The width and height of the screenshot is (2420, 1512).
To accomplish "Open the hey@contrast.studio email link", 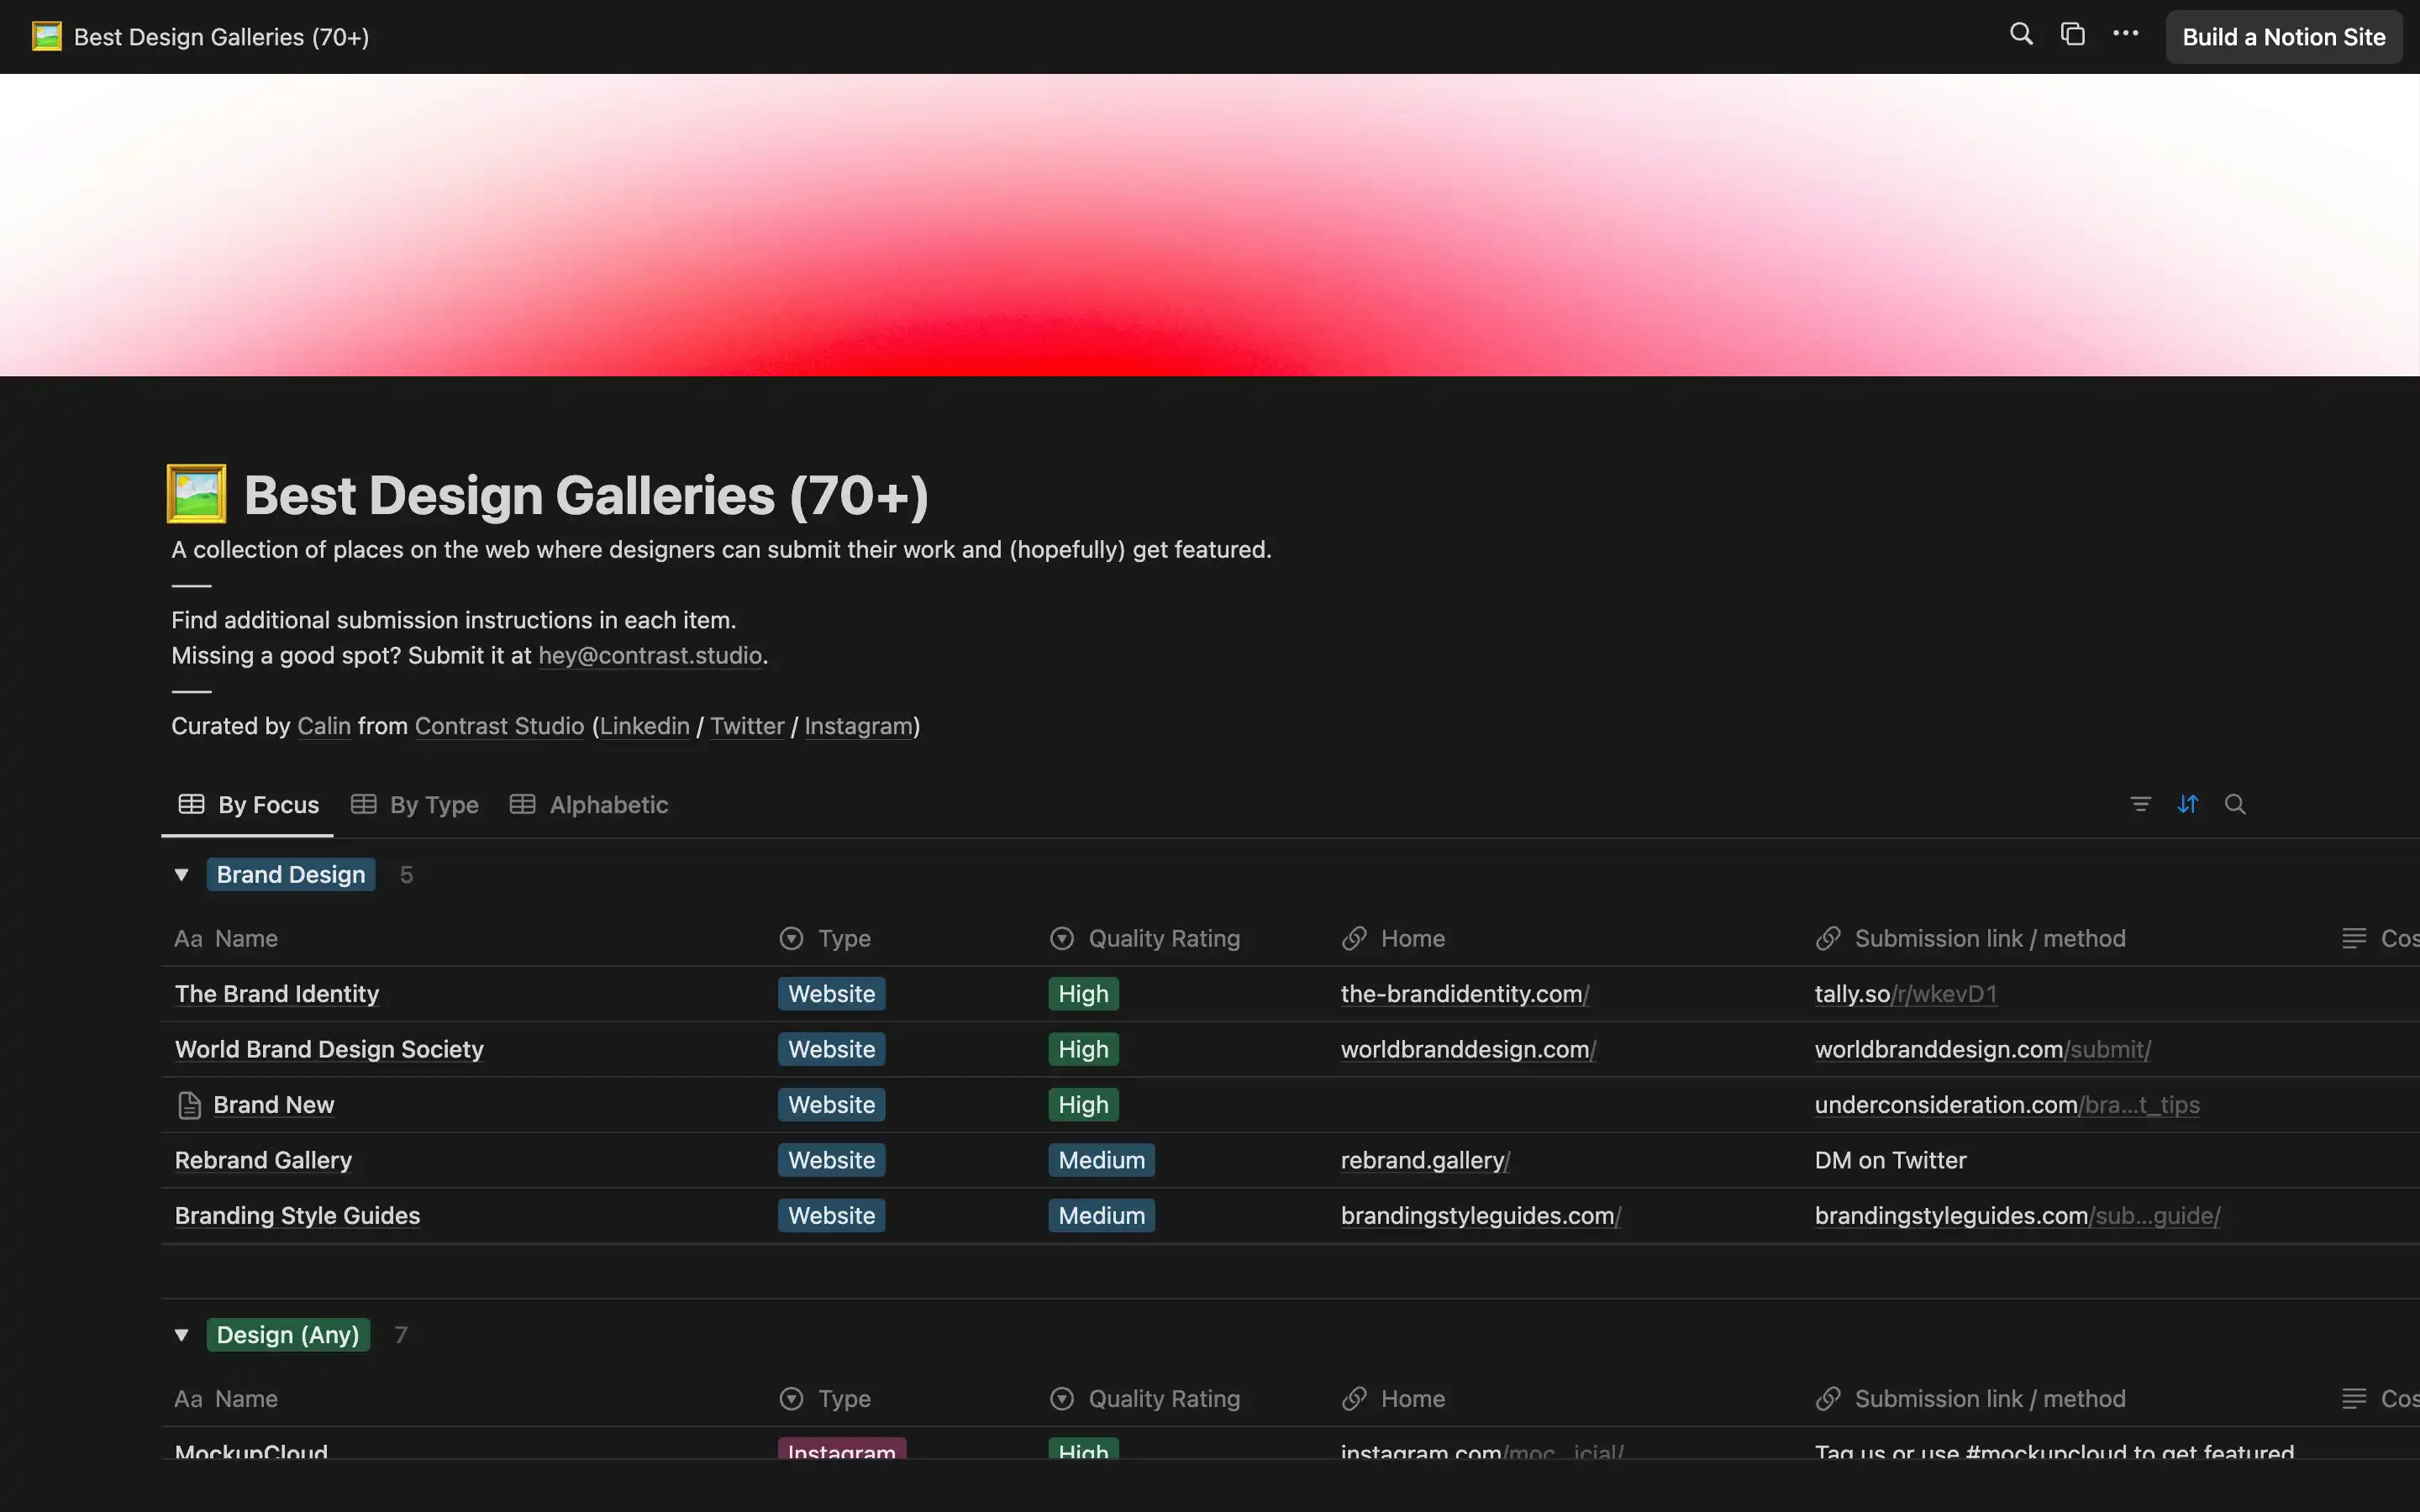I will coord(650,655).
